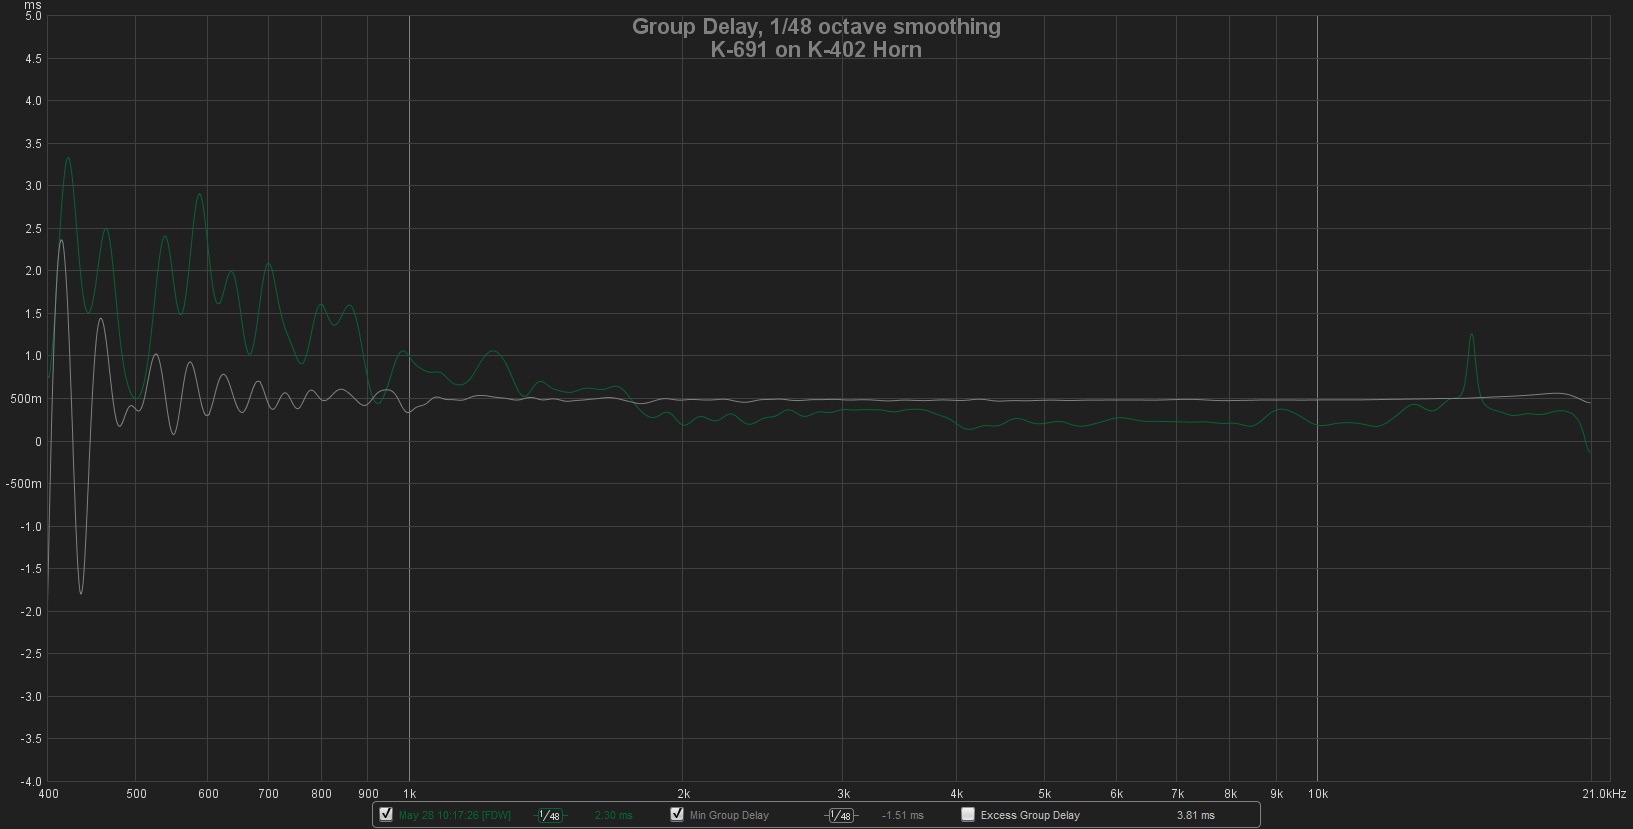The image size is (1633, 829).
Task: Click the 1k frequency axis label
Action: coord(409,794)
